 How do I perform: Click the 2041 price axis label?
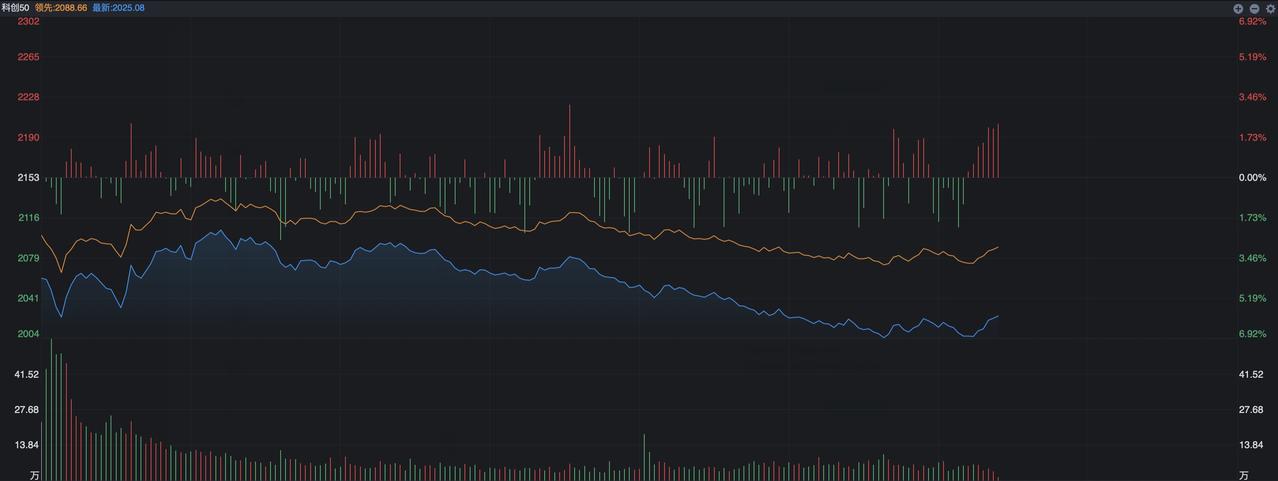(28, 298)
